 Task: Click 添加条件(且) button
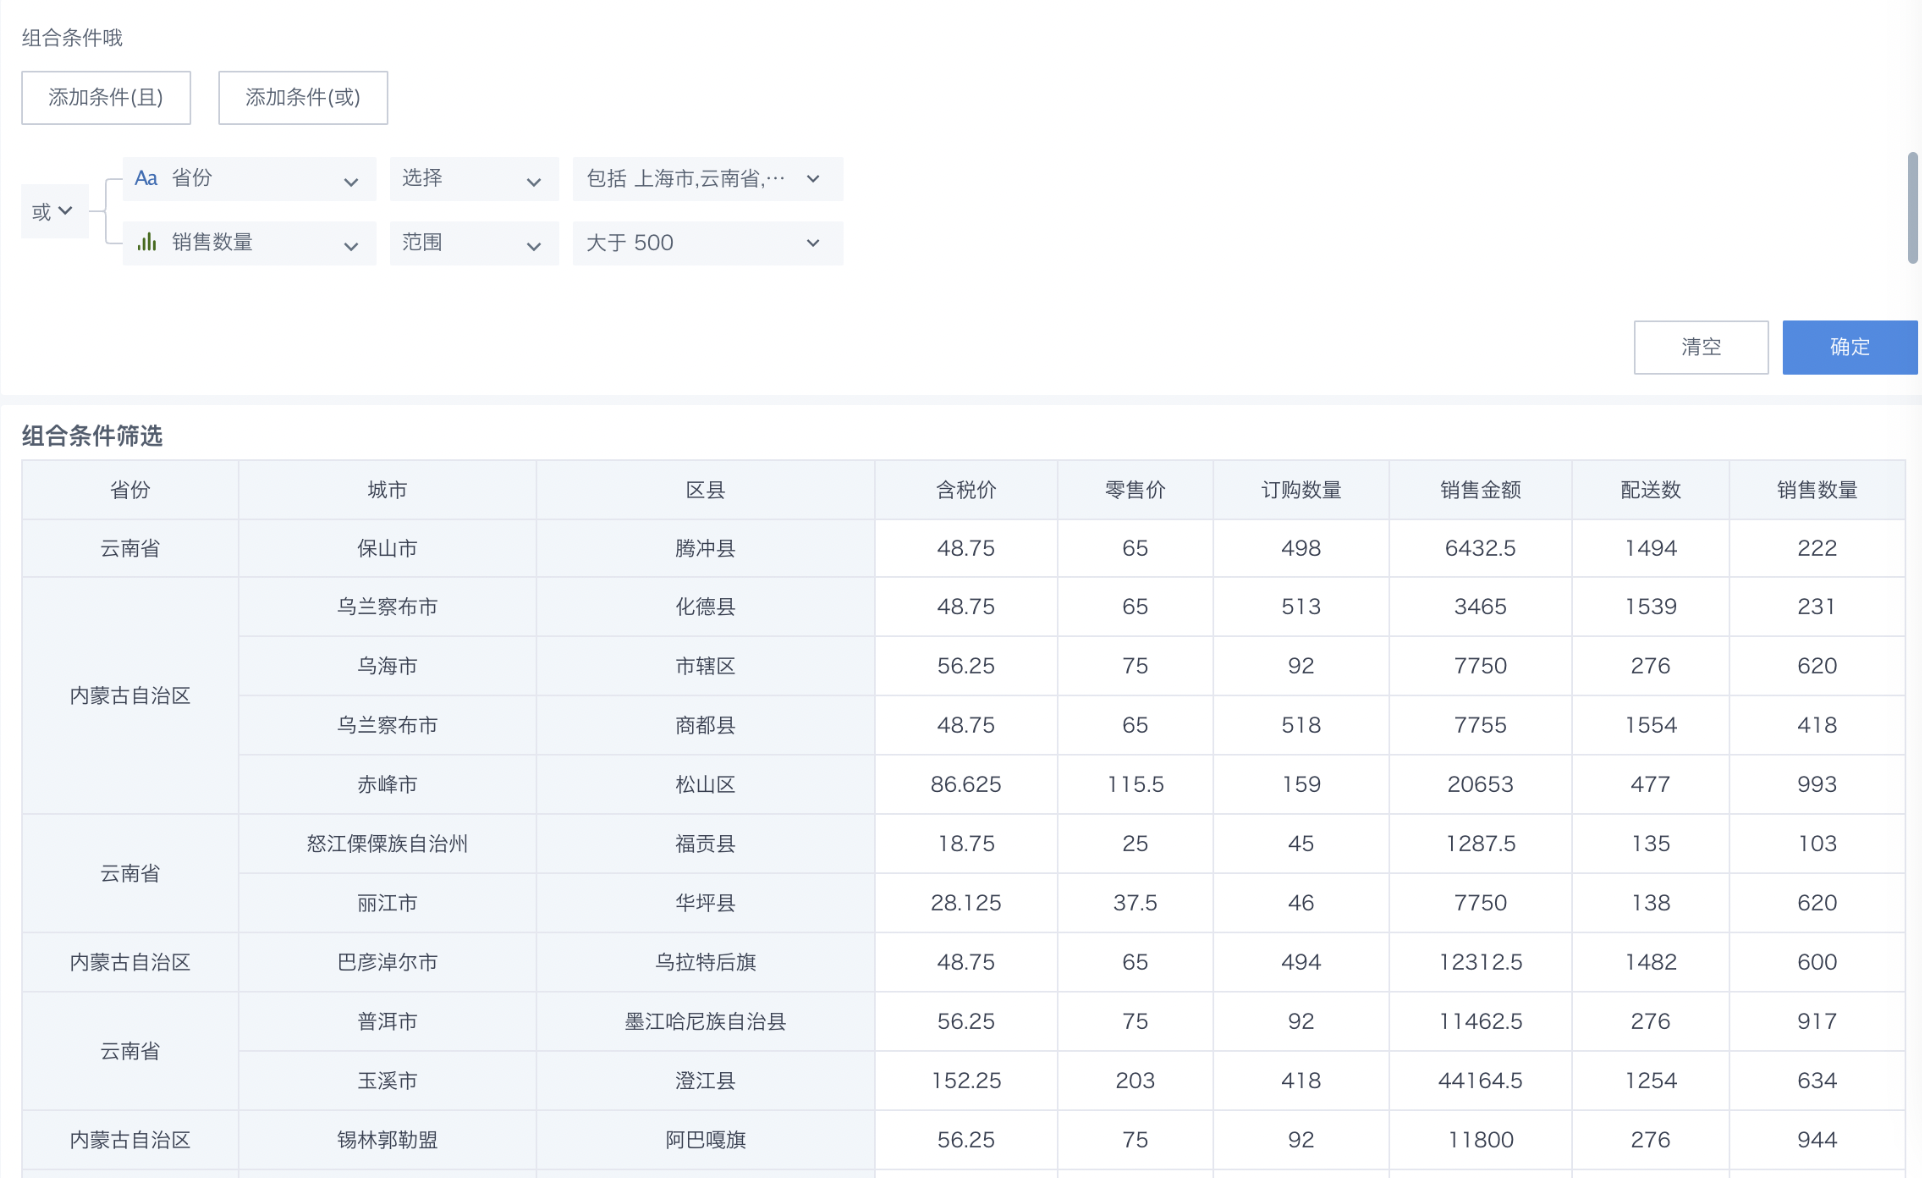tap(106, 97)
